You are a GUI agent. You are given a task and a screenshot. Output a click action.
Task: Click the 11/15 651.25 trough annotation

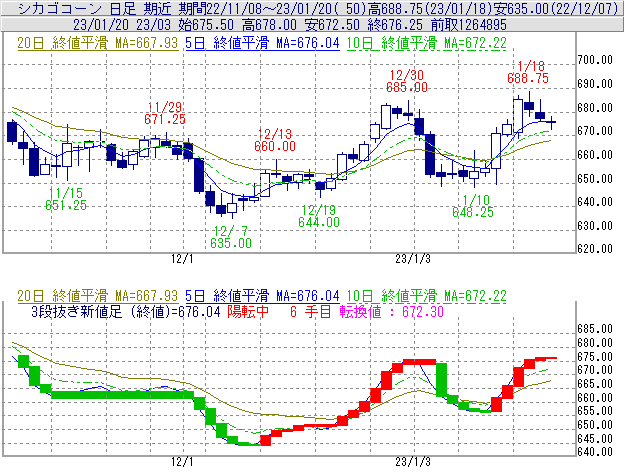pos(66,199)
